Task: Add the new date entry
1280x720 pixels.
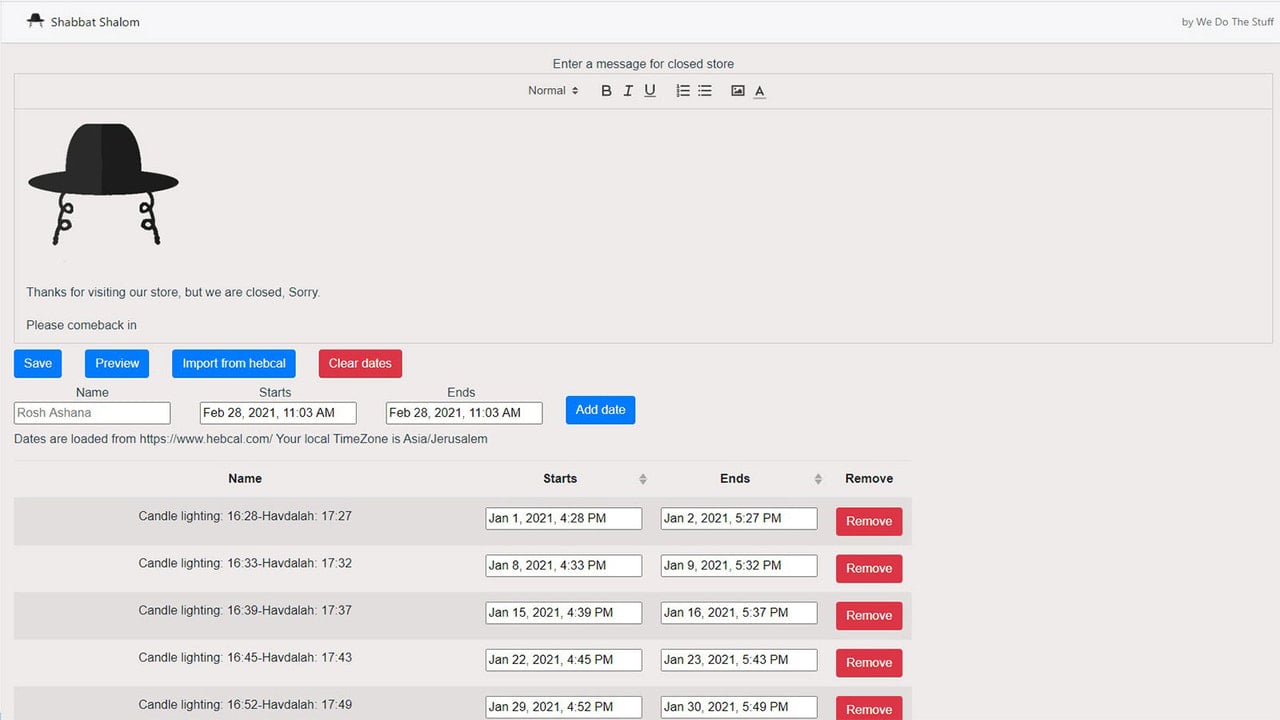Action: tap(600, 410)
